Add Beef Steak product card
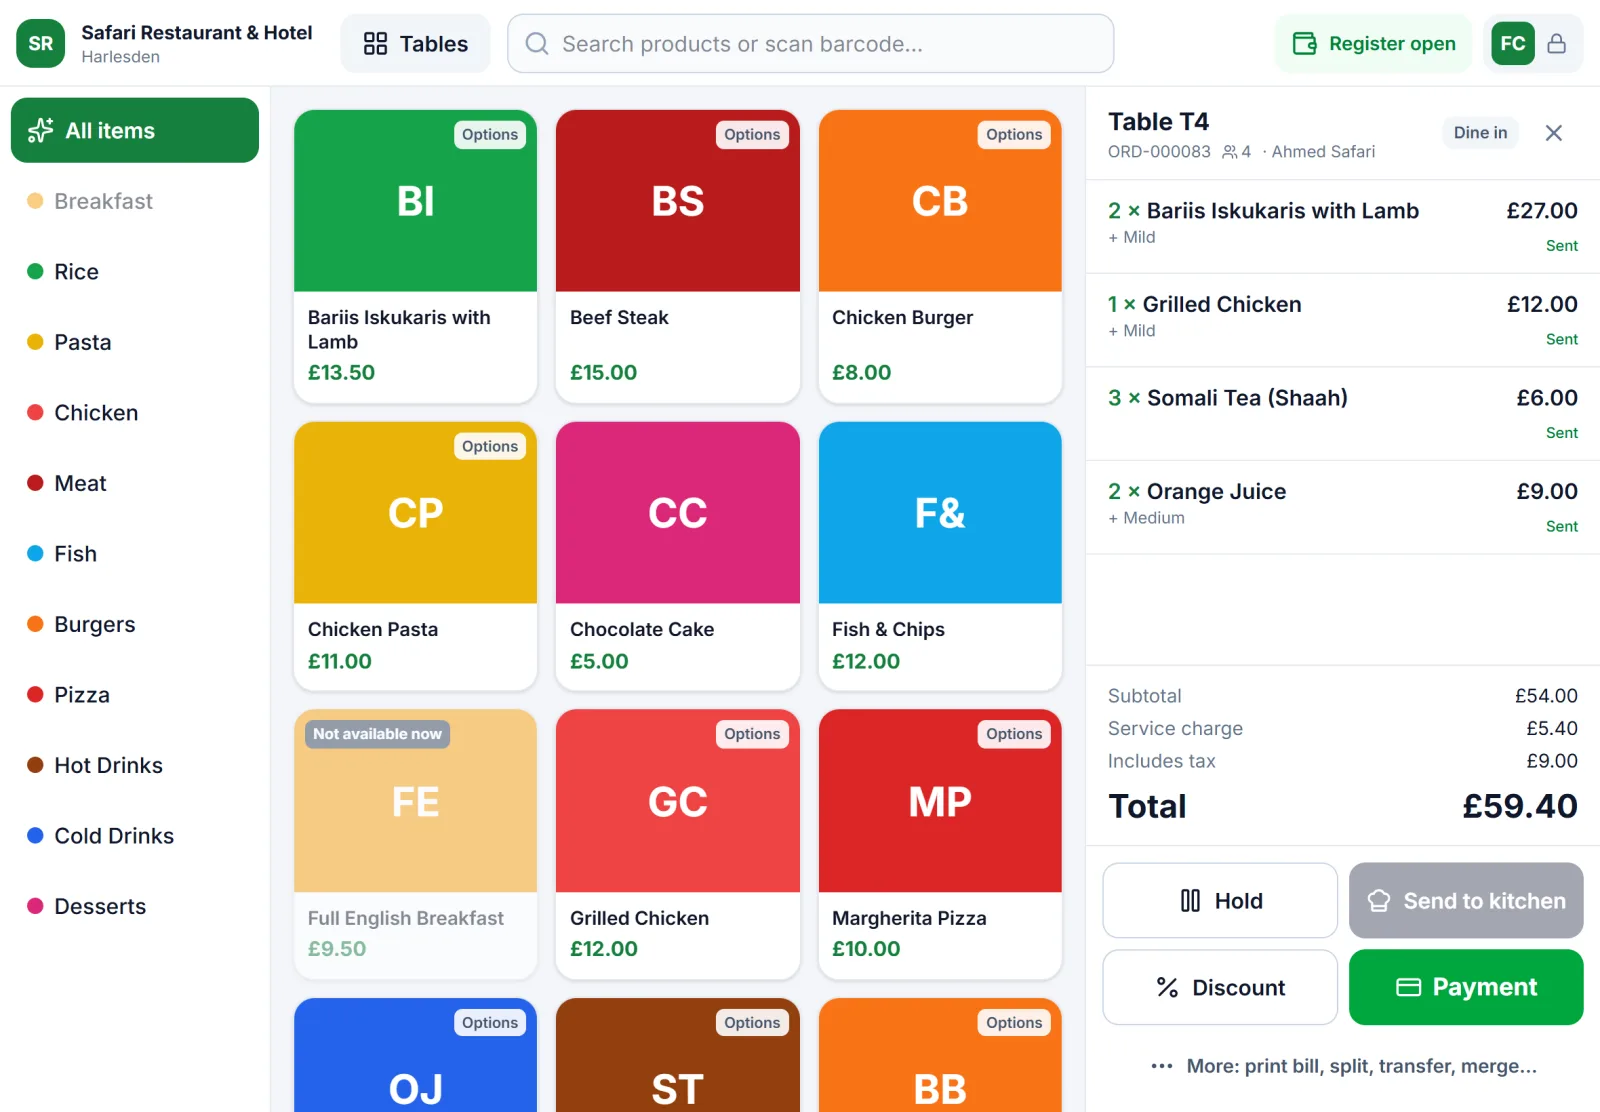The image size is (1600, 1112). coord(678,256)
